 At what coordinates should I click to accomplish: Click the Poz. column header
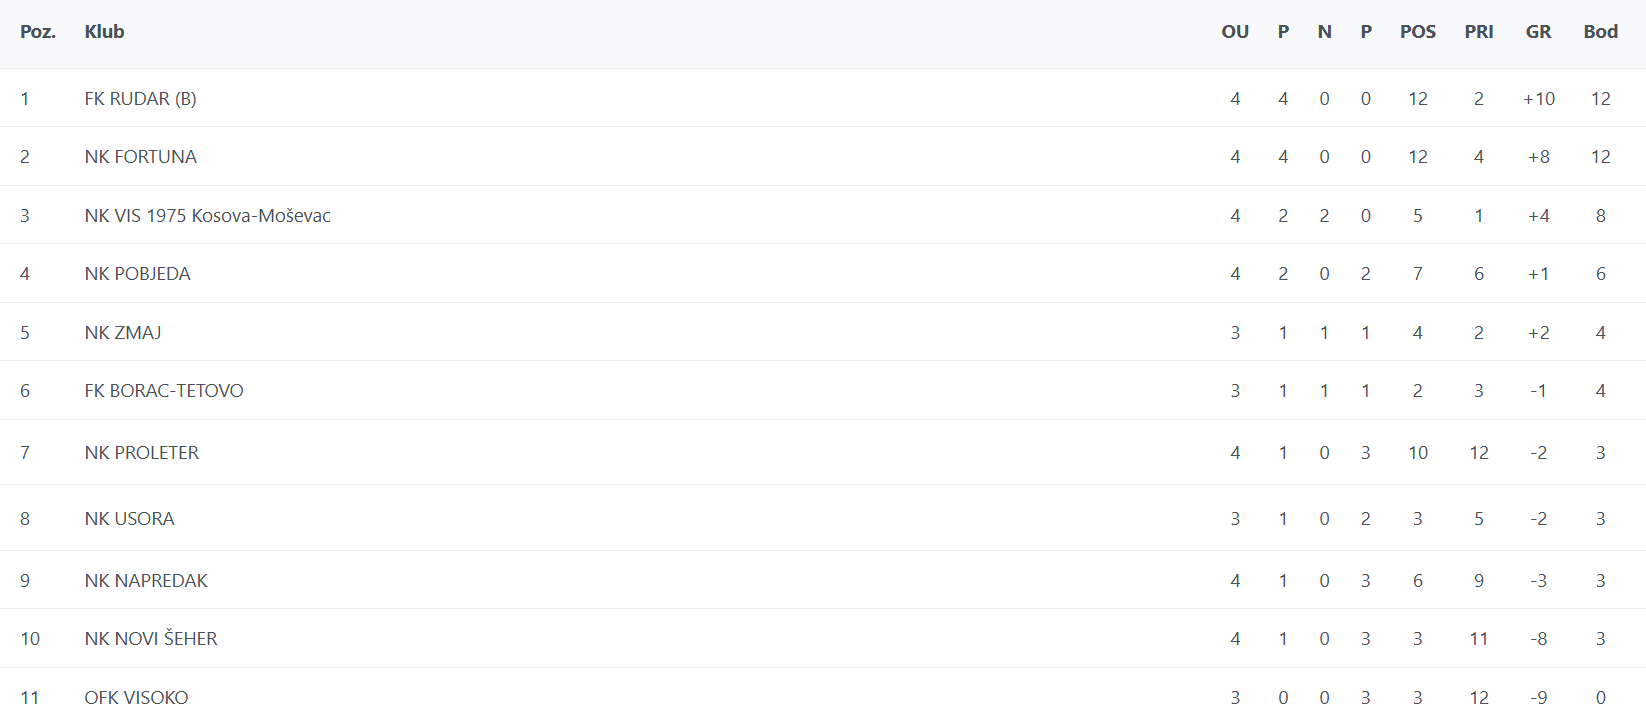(38, 32)
